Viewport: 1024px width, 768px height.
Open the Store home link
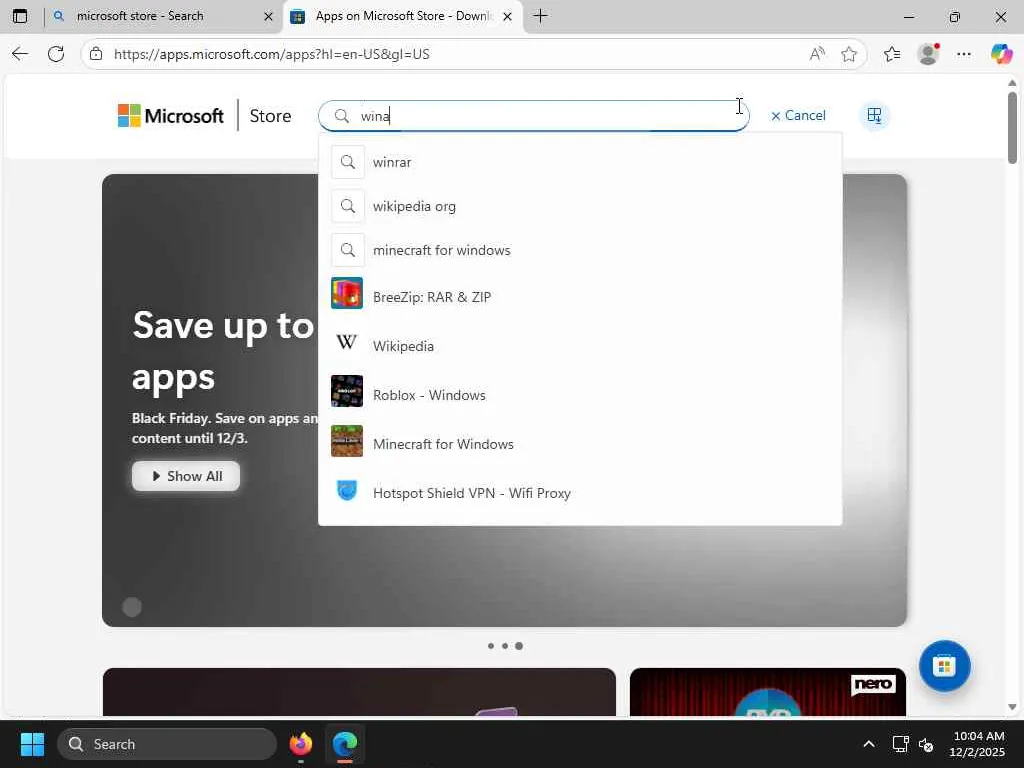270,116
